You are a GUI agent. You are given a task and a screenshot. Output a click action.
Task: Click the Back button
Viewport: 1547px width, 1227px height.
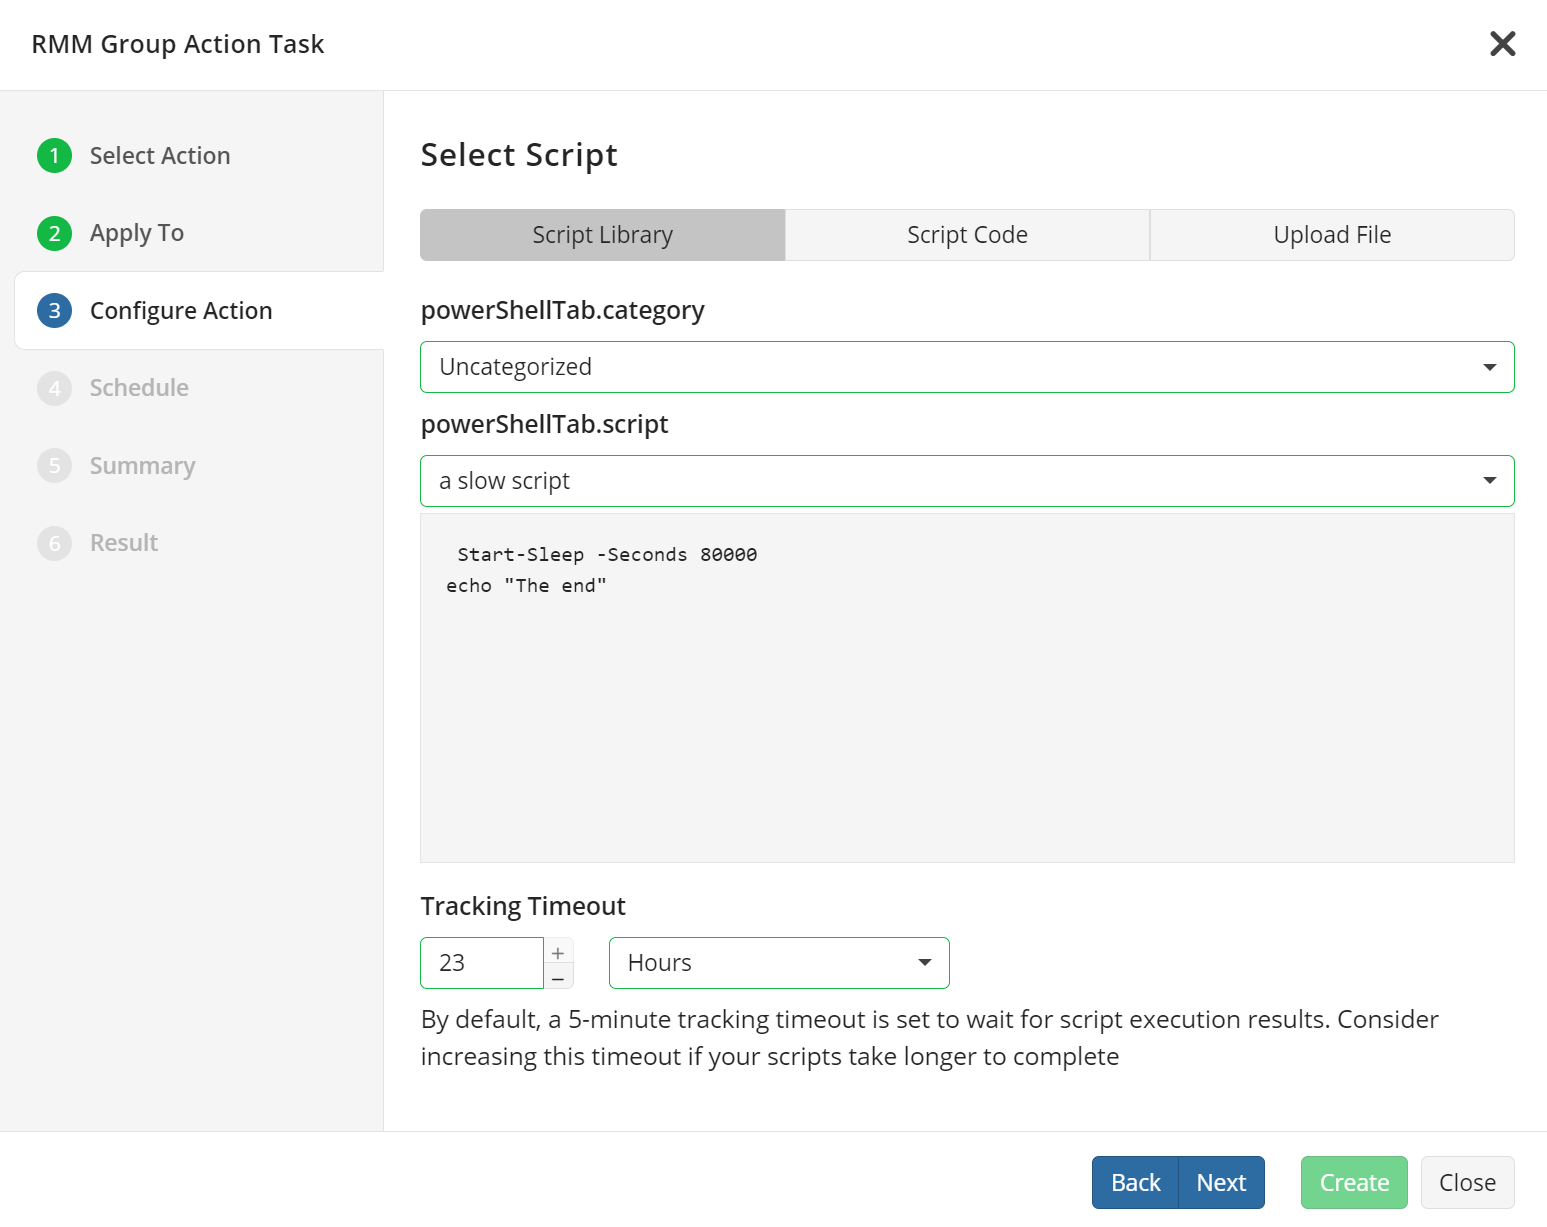(1134, 1182)
